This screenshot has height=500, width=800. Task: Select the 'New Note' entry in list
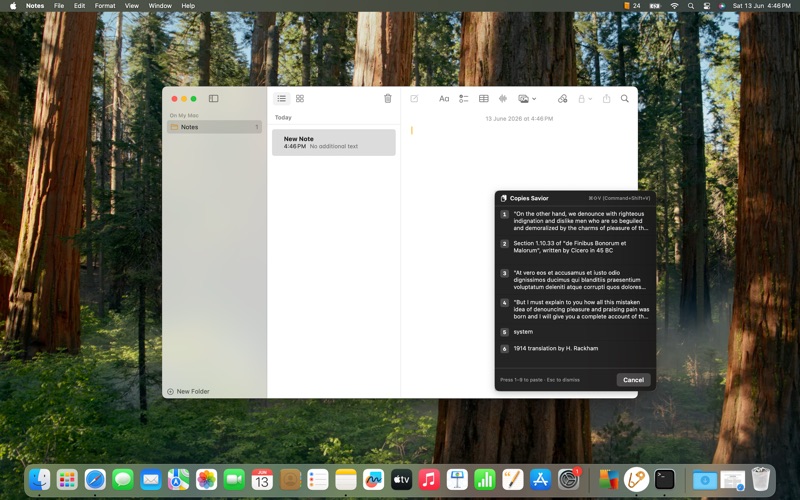tap(334, 142)
